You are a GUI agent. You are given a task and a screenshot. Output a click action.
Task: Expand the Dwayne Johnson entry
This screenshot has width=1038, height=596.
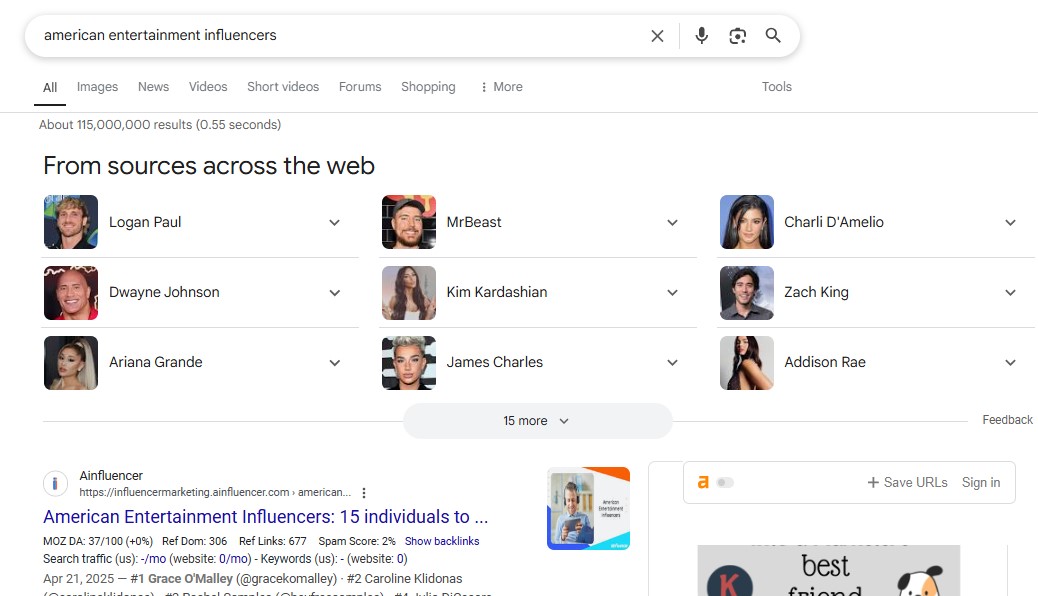(x=334, y=293)
